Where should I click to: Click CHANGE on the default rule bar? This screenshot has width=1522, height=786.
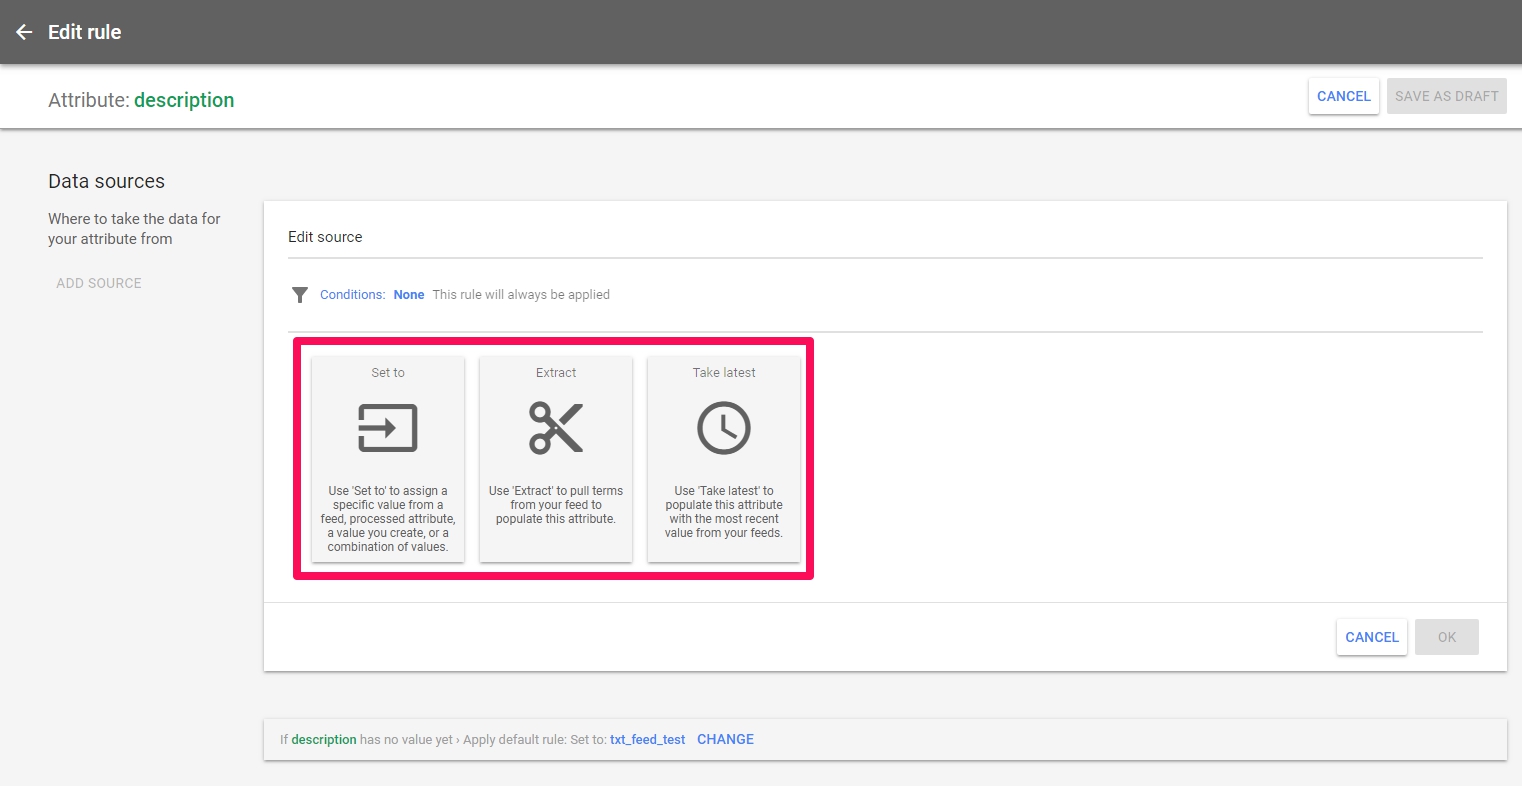725,739
